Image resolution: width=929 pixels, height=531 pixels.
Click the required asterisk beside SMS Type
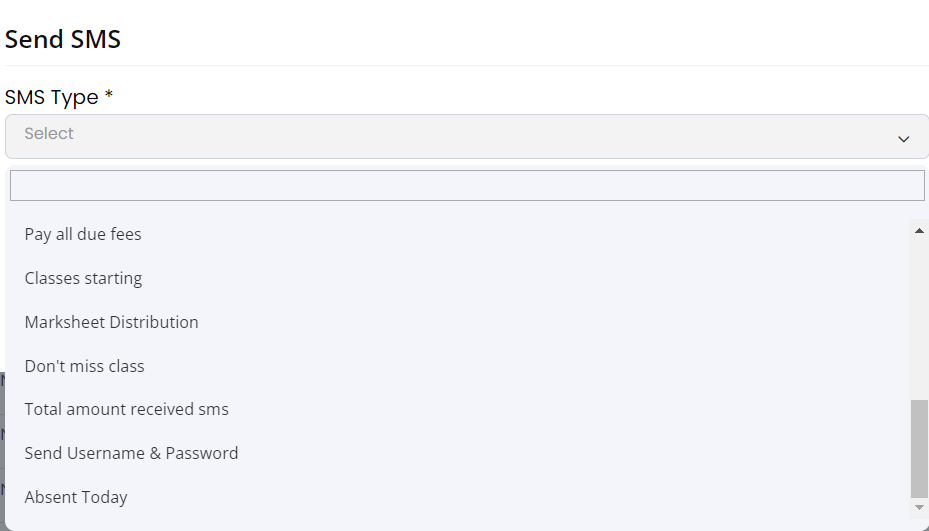pyautogui.click(x=109, y=96)
